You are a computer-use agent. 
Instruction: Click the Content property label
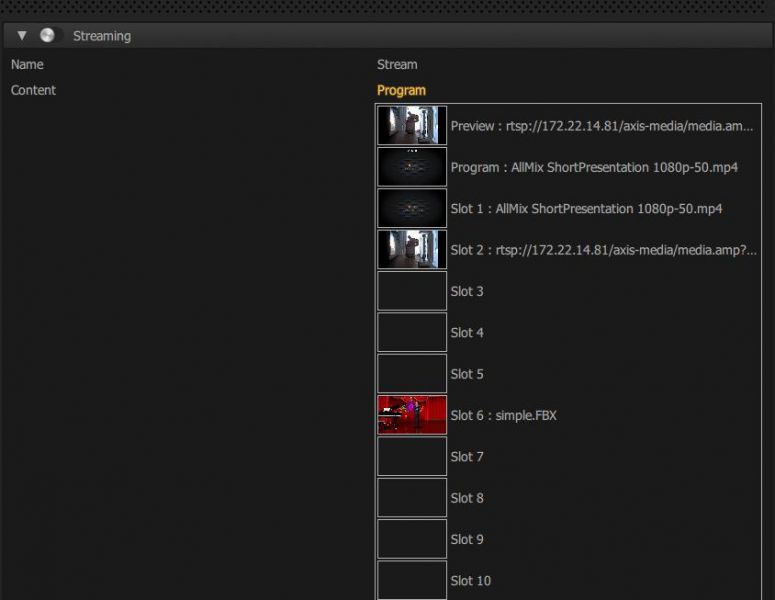pos(33,90)
